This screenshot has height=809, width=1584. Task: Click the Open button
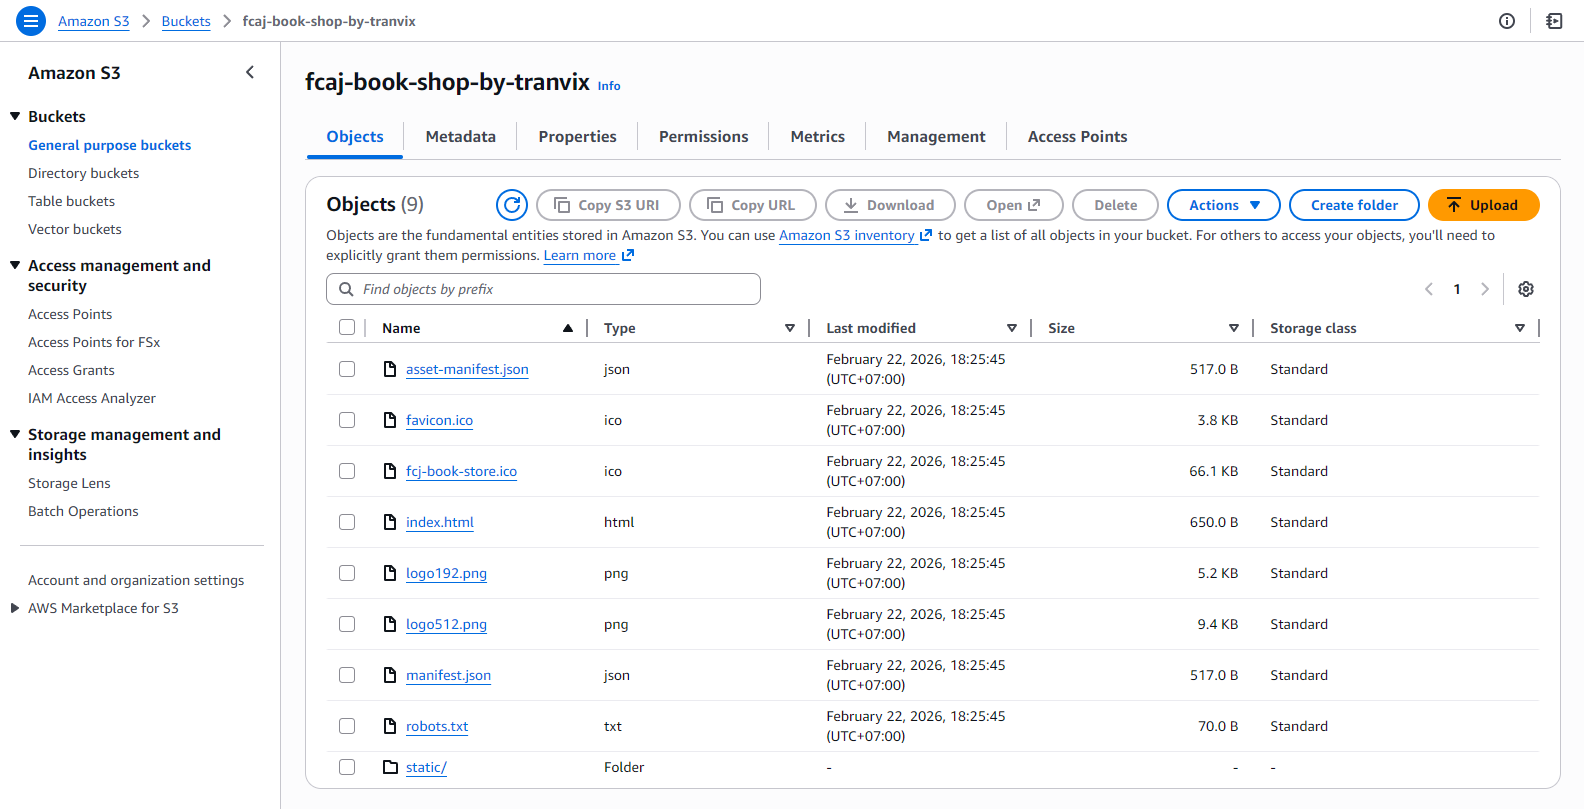point(1014,205)
